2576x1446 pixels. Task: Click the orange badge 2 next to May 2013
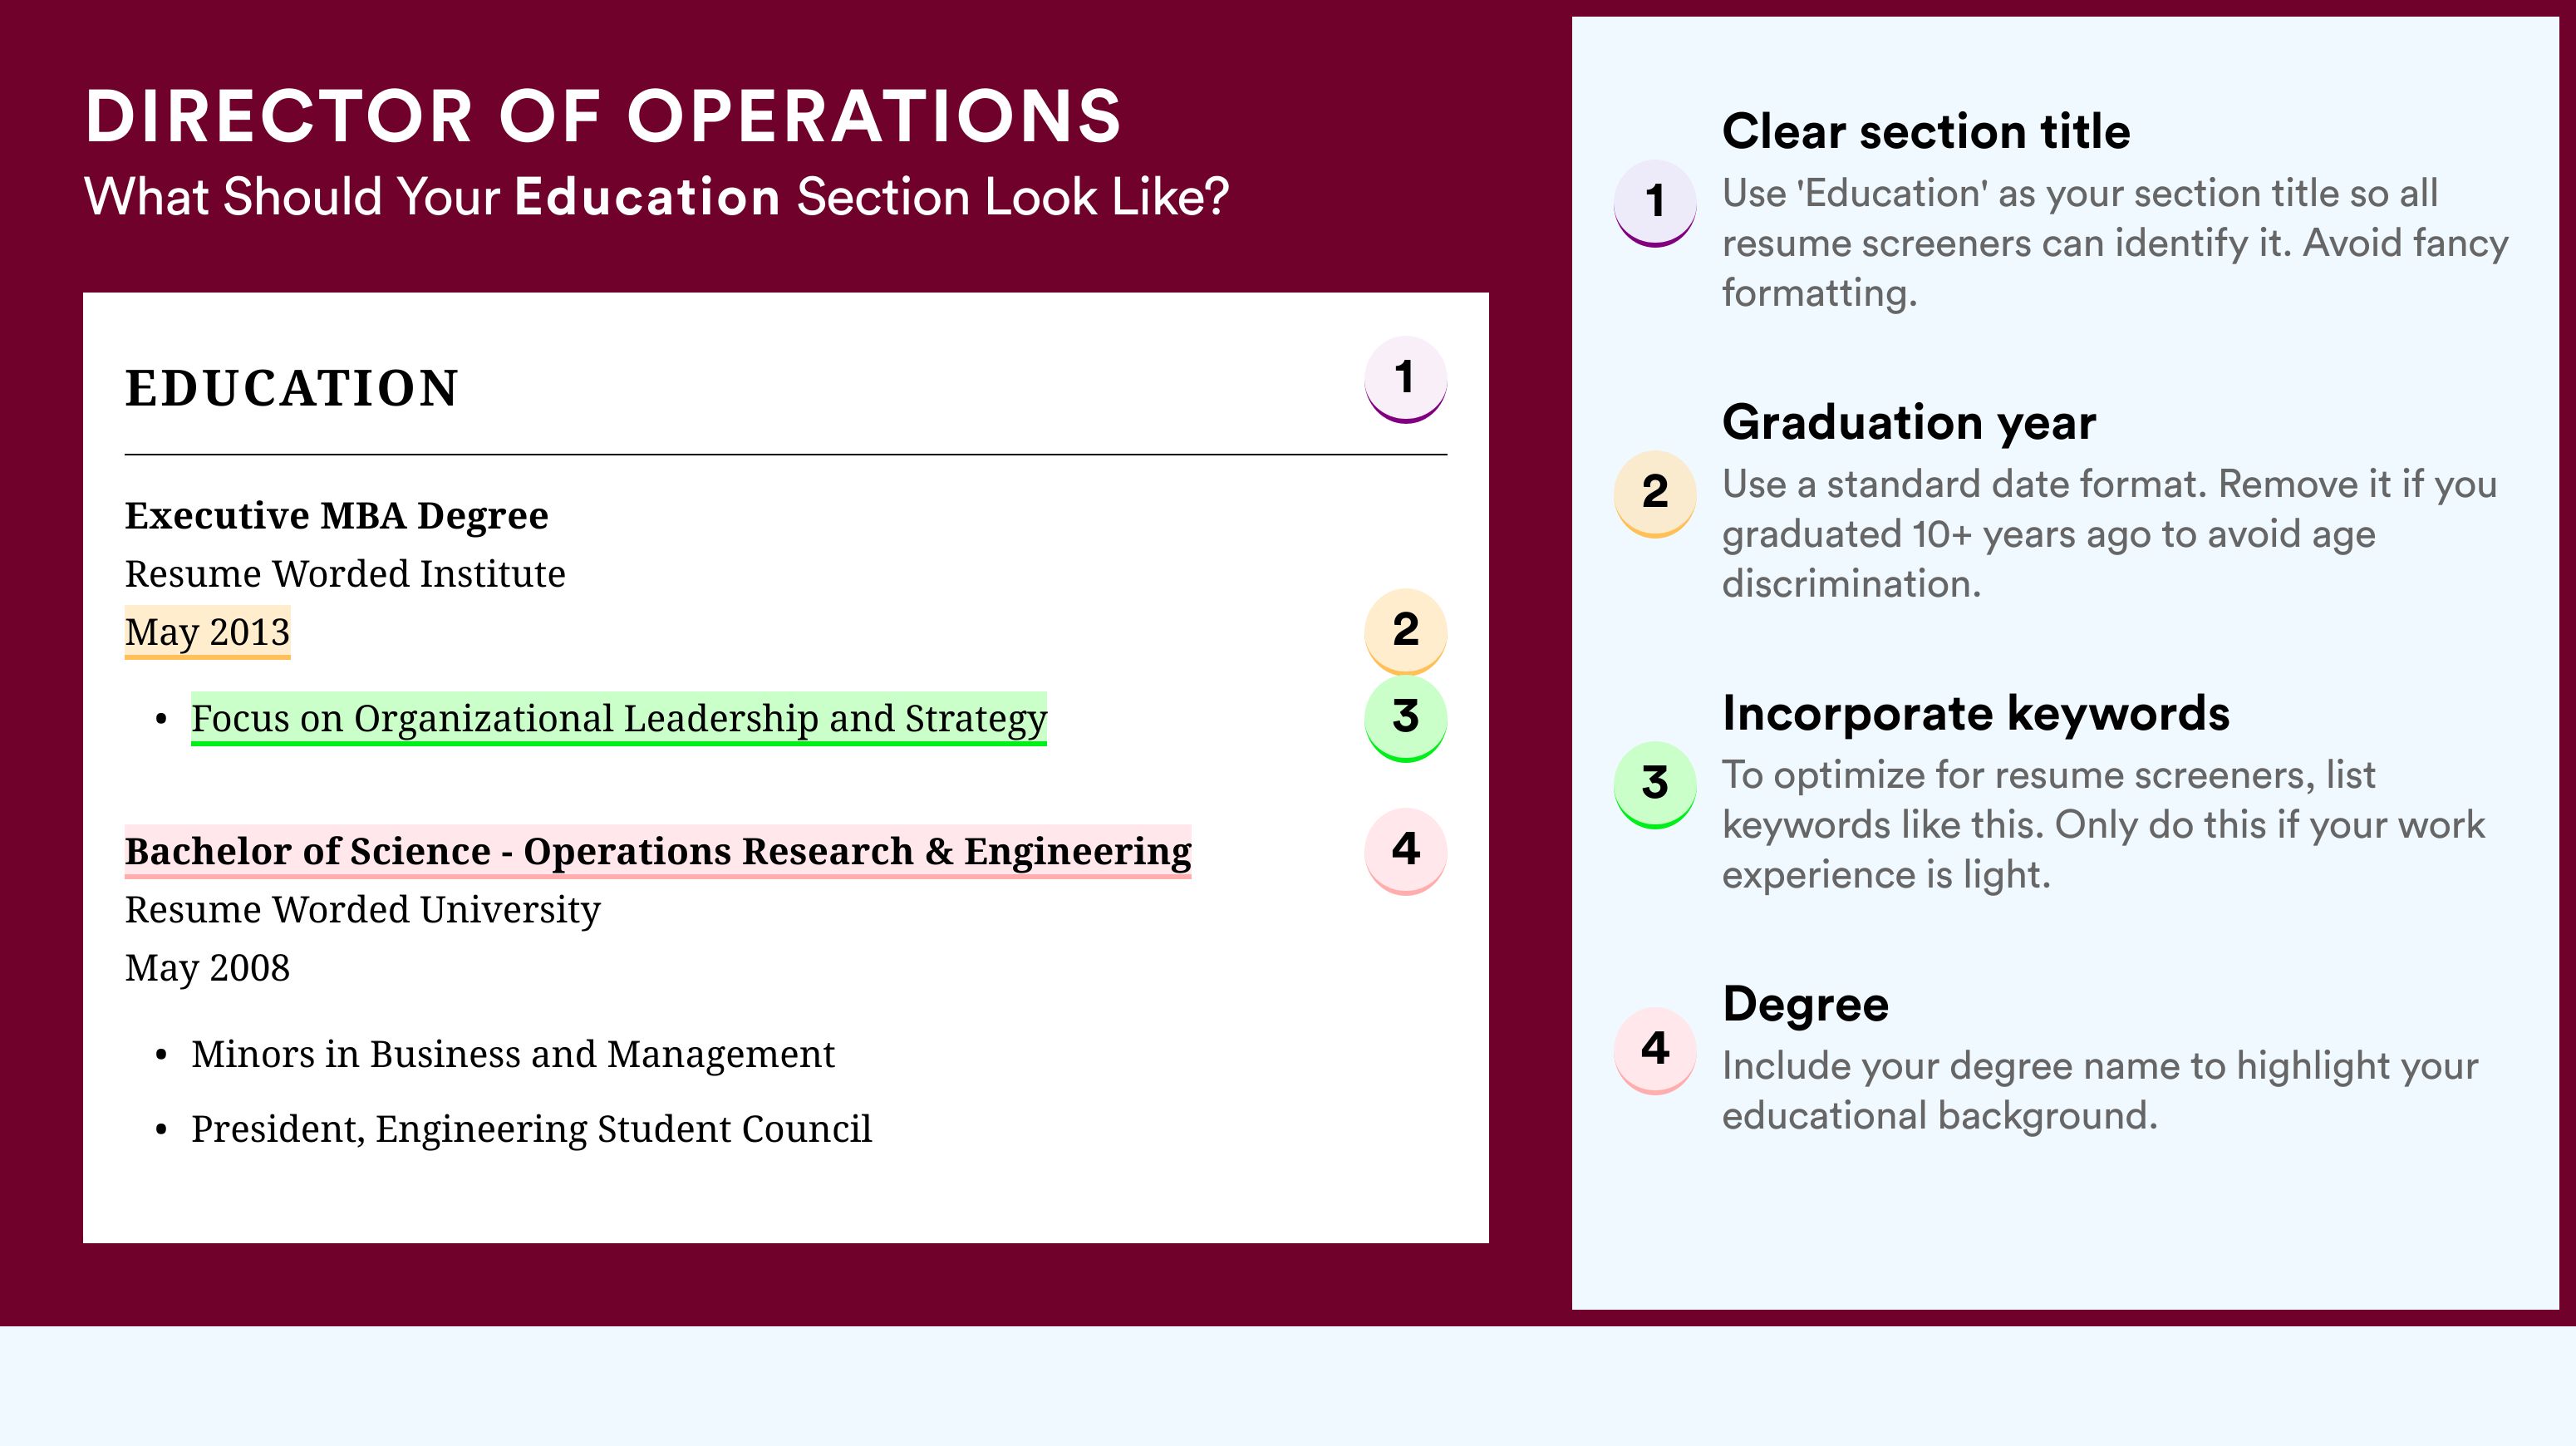pos(1405,631)
